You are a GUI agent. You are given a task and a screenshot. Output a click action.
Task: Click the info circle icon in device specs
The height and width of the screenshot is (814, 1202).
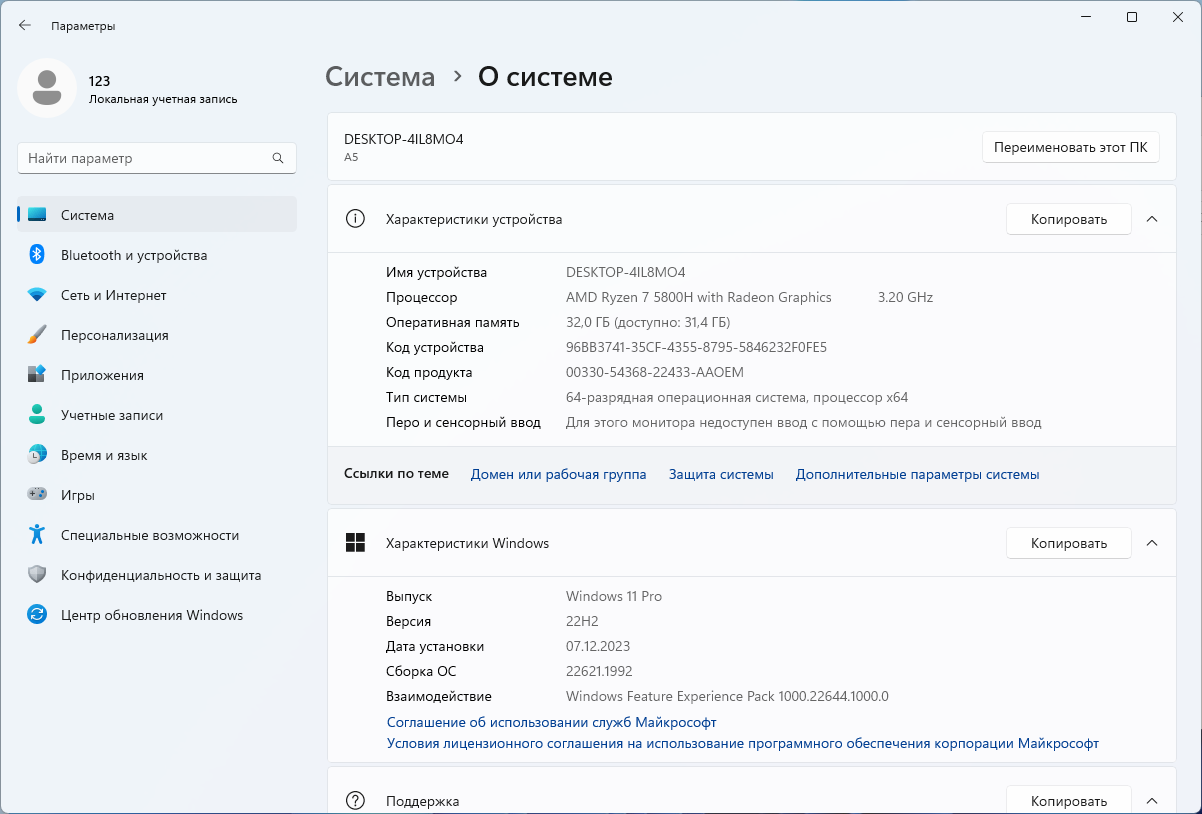tap(355, 219)
